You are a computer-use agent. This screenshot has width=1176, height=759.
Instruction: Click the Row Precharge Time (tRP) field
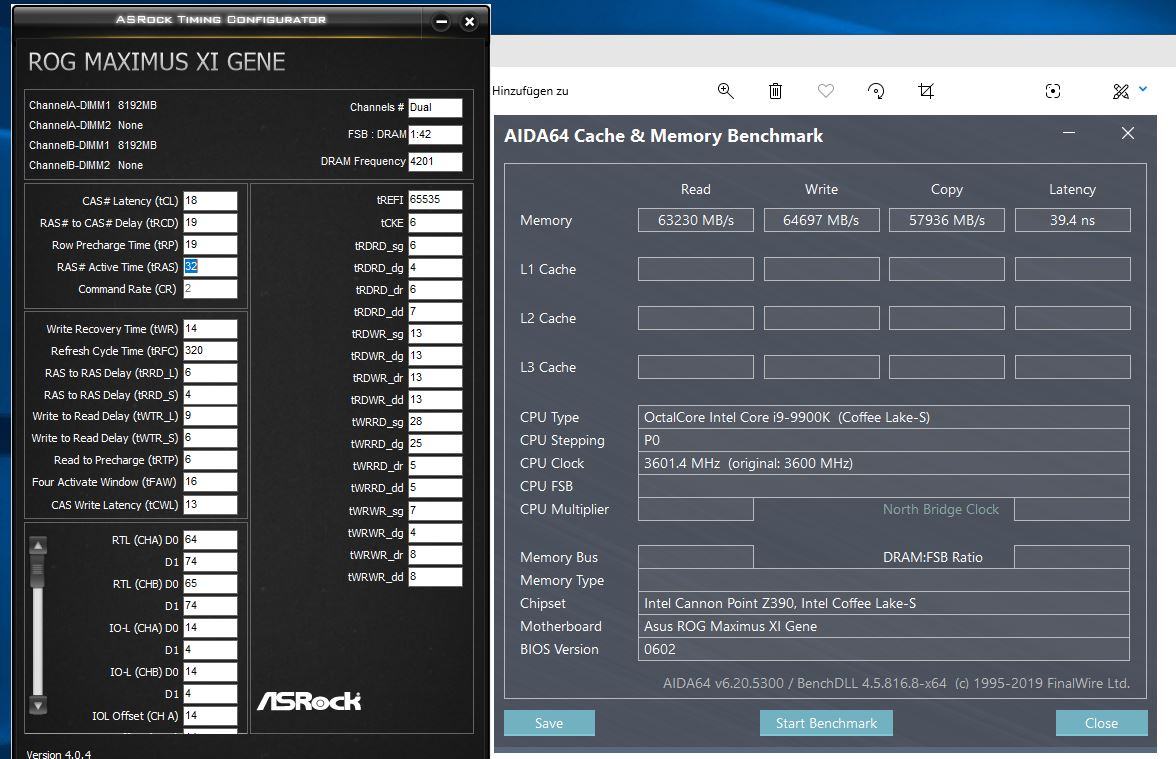(210, 244)
